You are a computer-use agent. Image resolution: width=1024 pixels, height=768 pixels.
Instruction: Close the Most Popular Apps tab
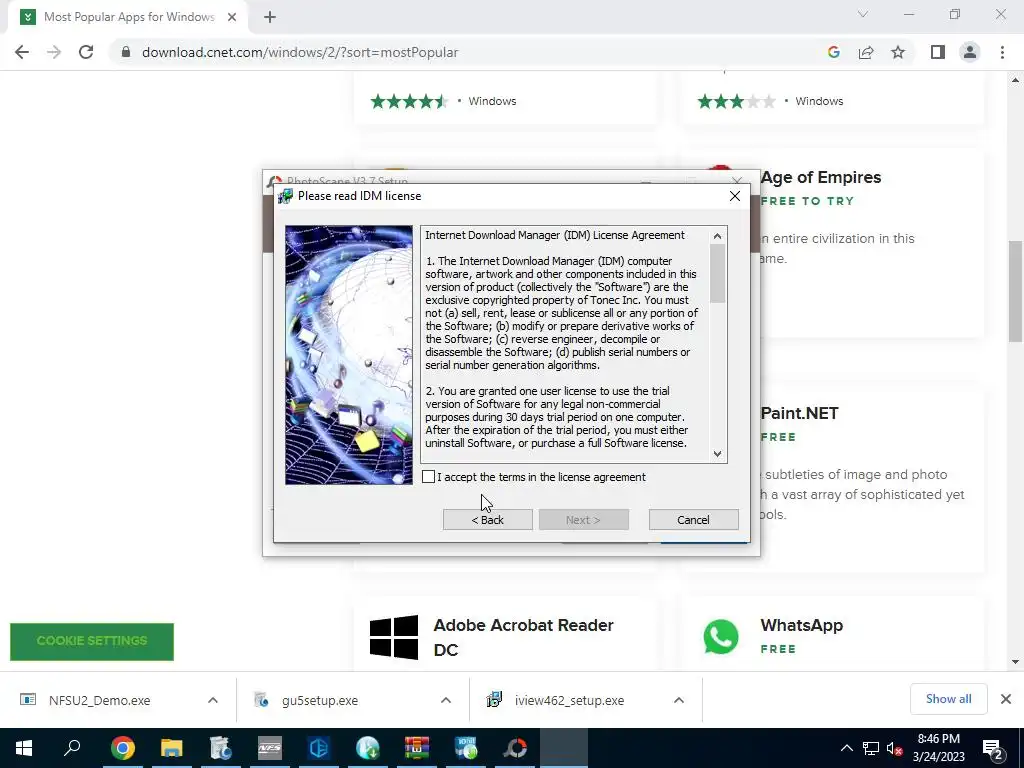click(232, 17)
